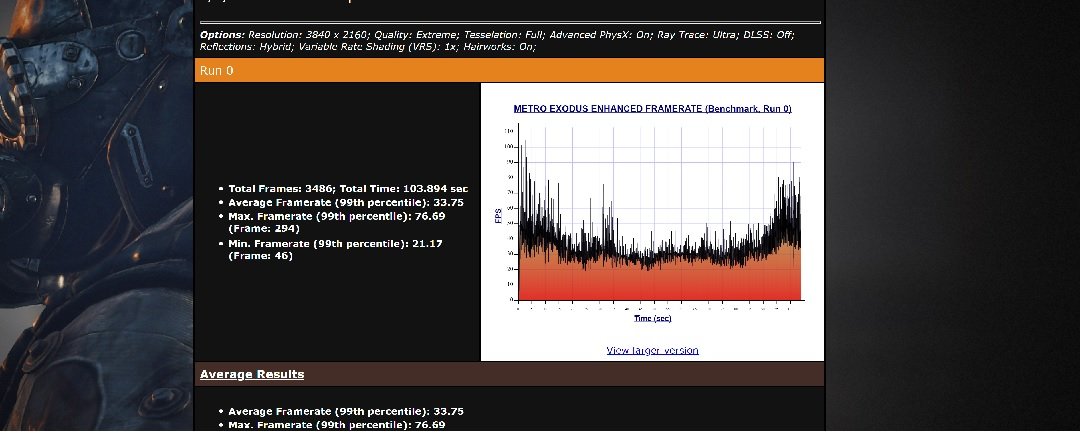
Task: Click the 'FPS' axis label on chart
Action: (x=498, y=217)
